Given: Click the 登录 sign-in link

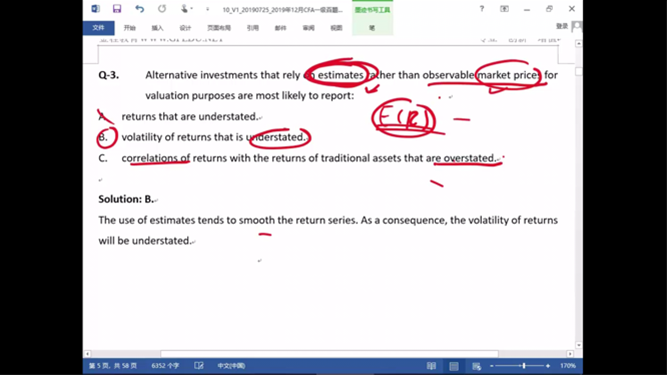Looking at the screenshot, I should pos(562,26).
